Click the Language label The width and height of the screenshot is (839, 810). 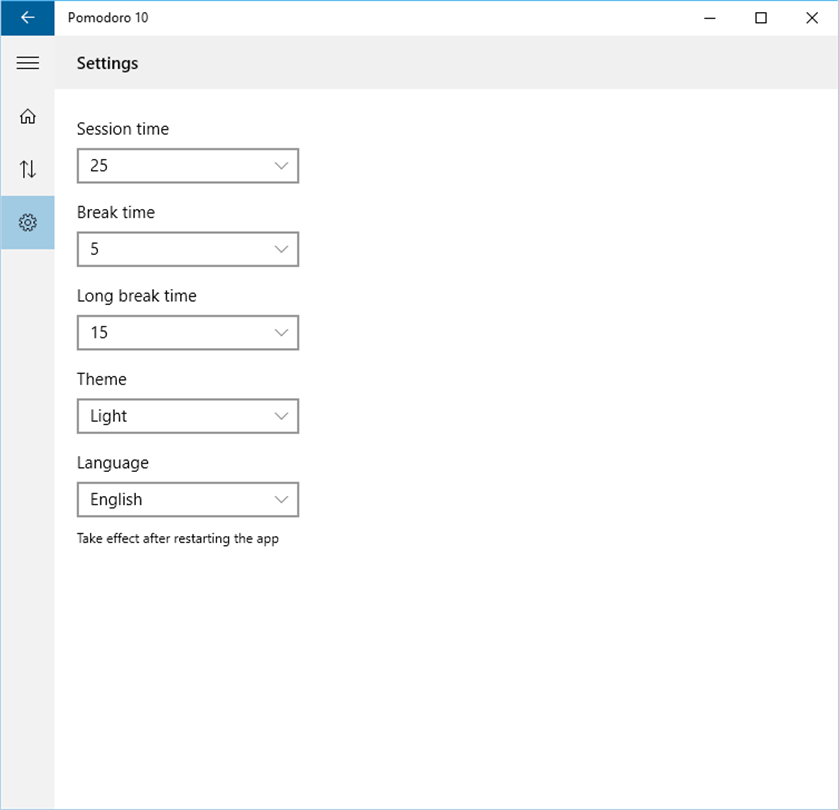coord(113,463)
